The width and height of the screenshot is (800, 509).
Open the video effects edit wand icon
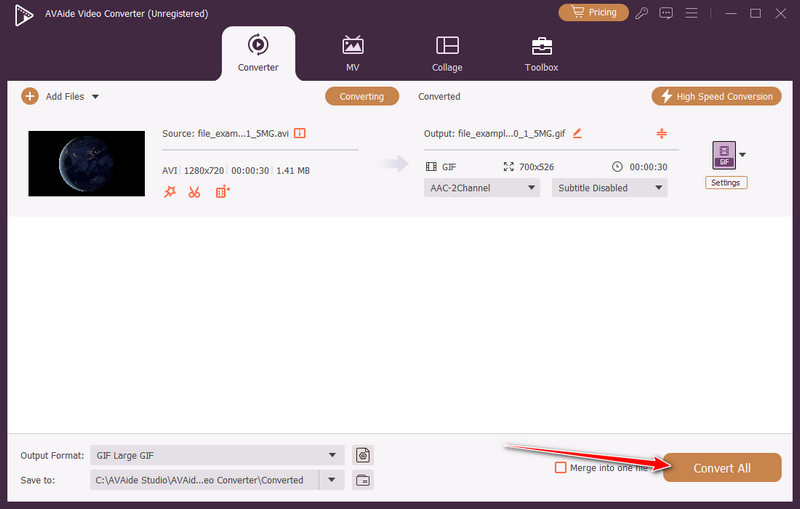169,192
